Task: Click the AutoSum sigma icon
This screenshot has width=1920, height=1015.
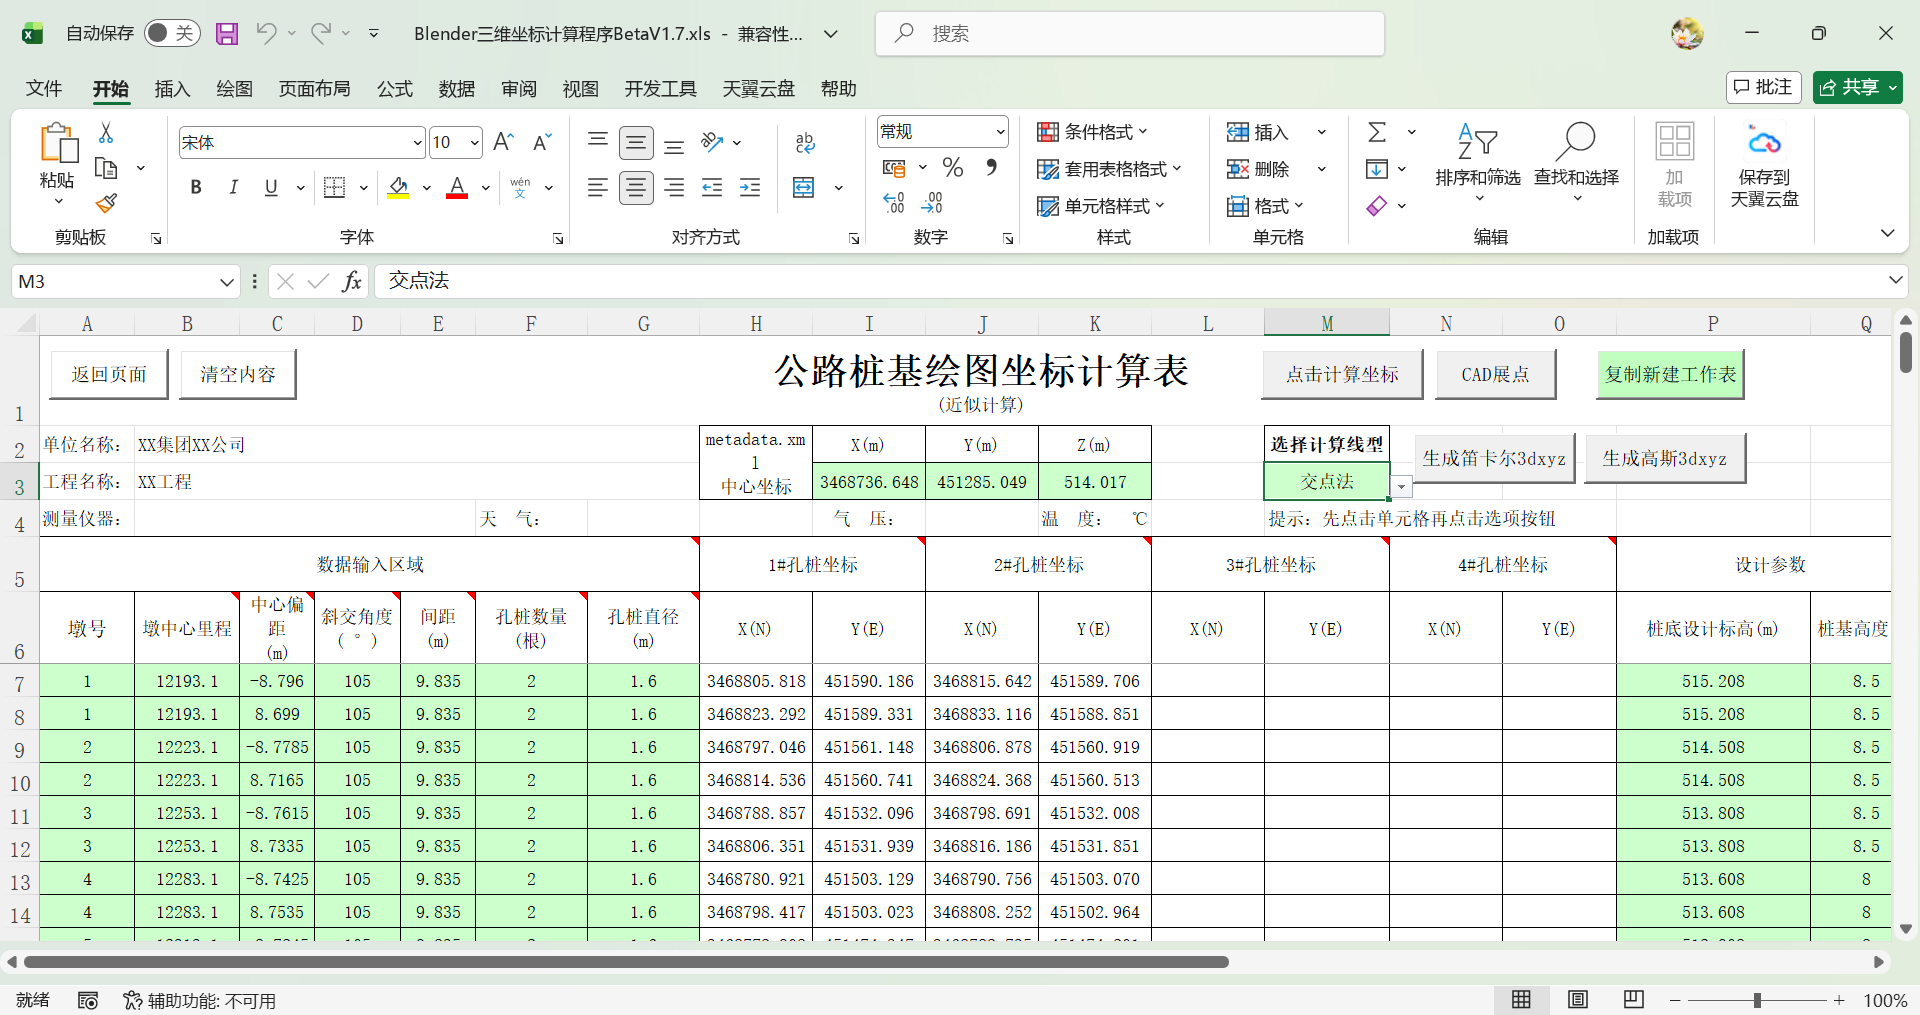Action: coord(1377,132)
